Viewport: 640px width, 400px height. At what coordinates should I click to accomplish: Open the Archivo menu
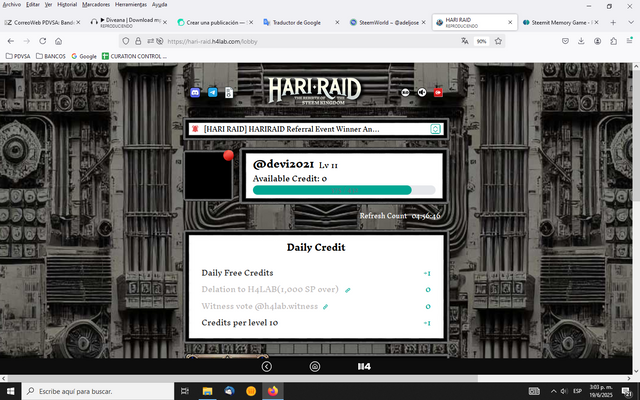click(11, 4)
